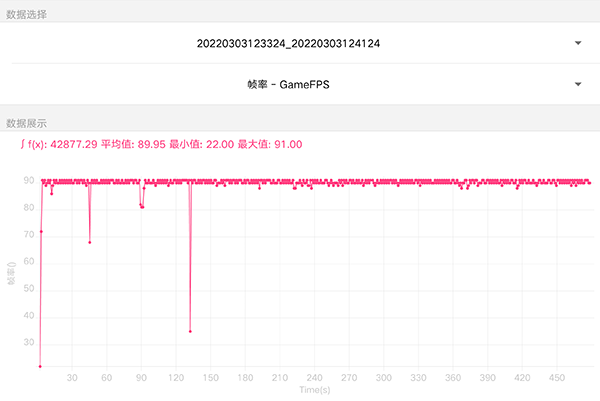Click the arrow beside the session timestamp
The height and width of the screenshot is (401, 600).
point(578,44)
